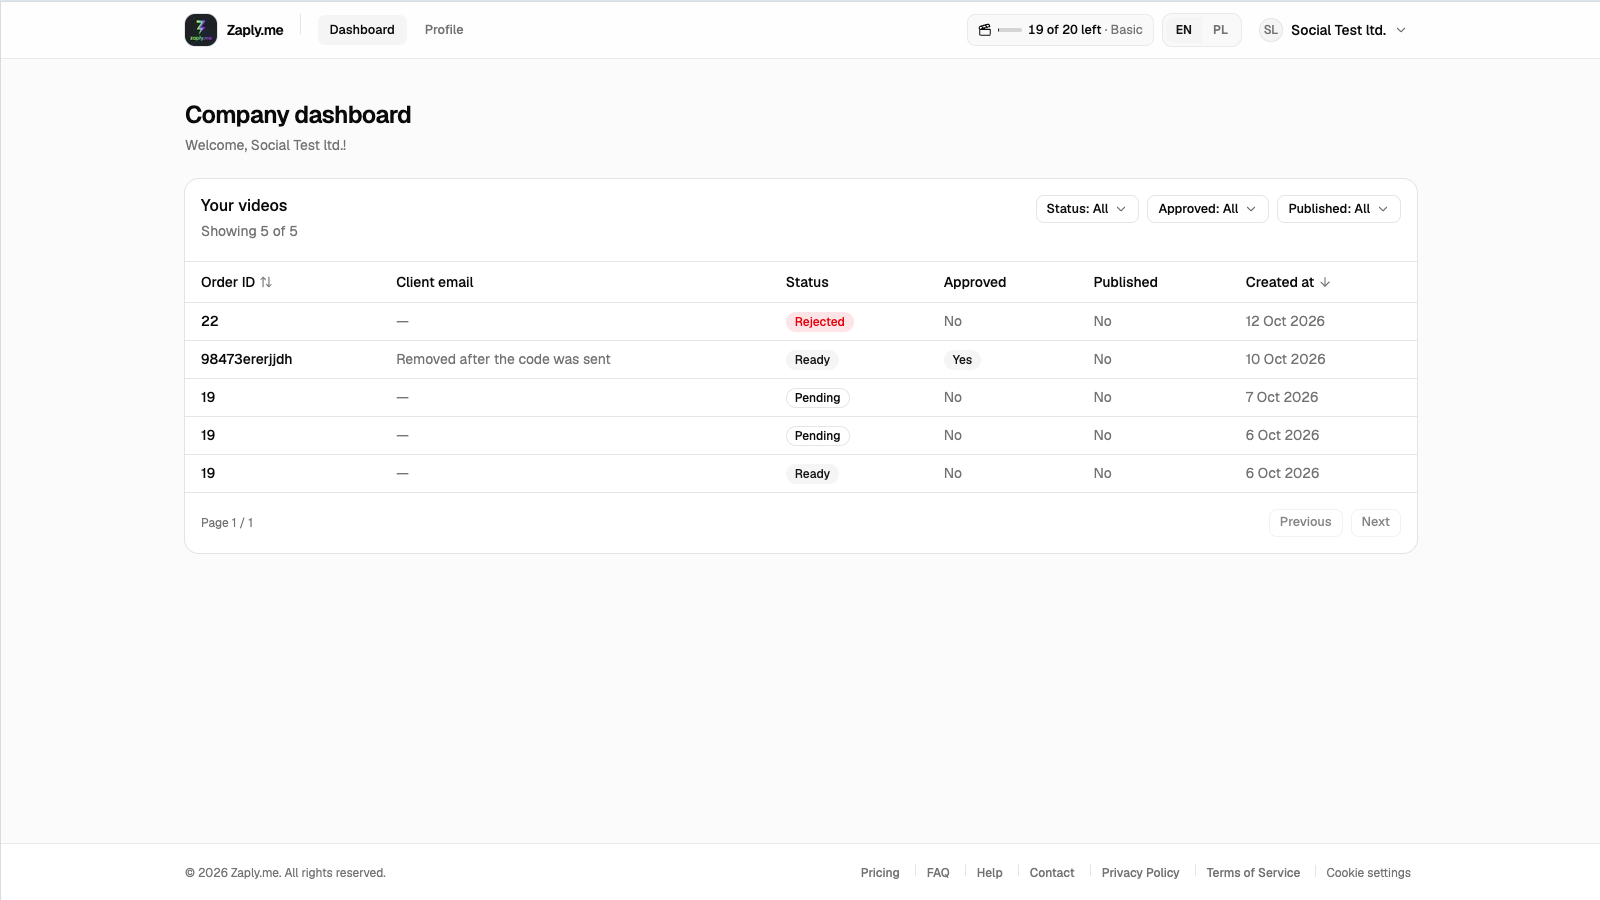Click the 12 Oct 2026 date cell

(x=1285, y=321)
